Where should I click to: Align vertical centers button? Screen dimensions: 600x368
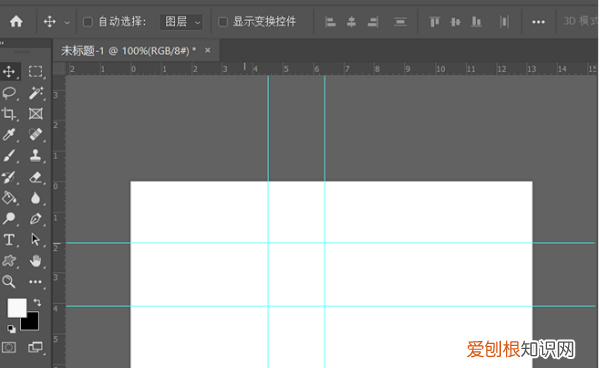[x=455, y=22]
